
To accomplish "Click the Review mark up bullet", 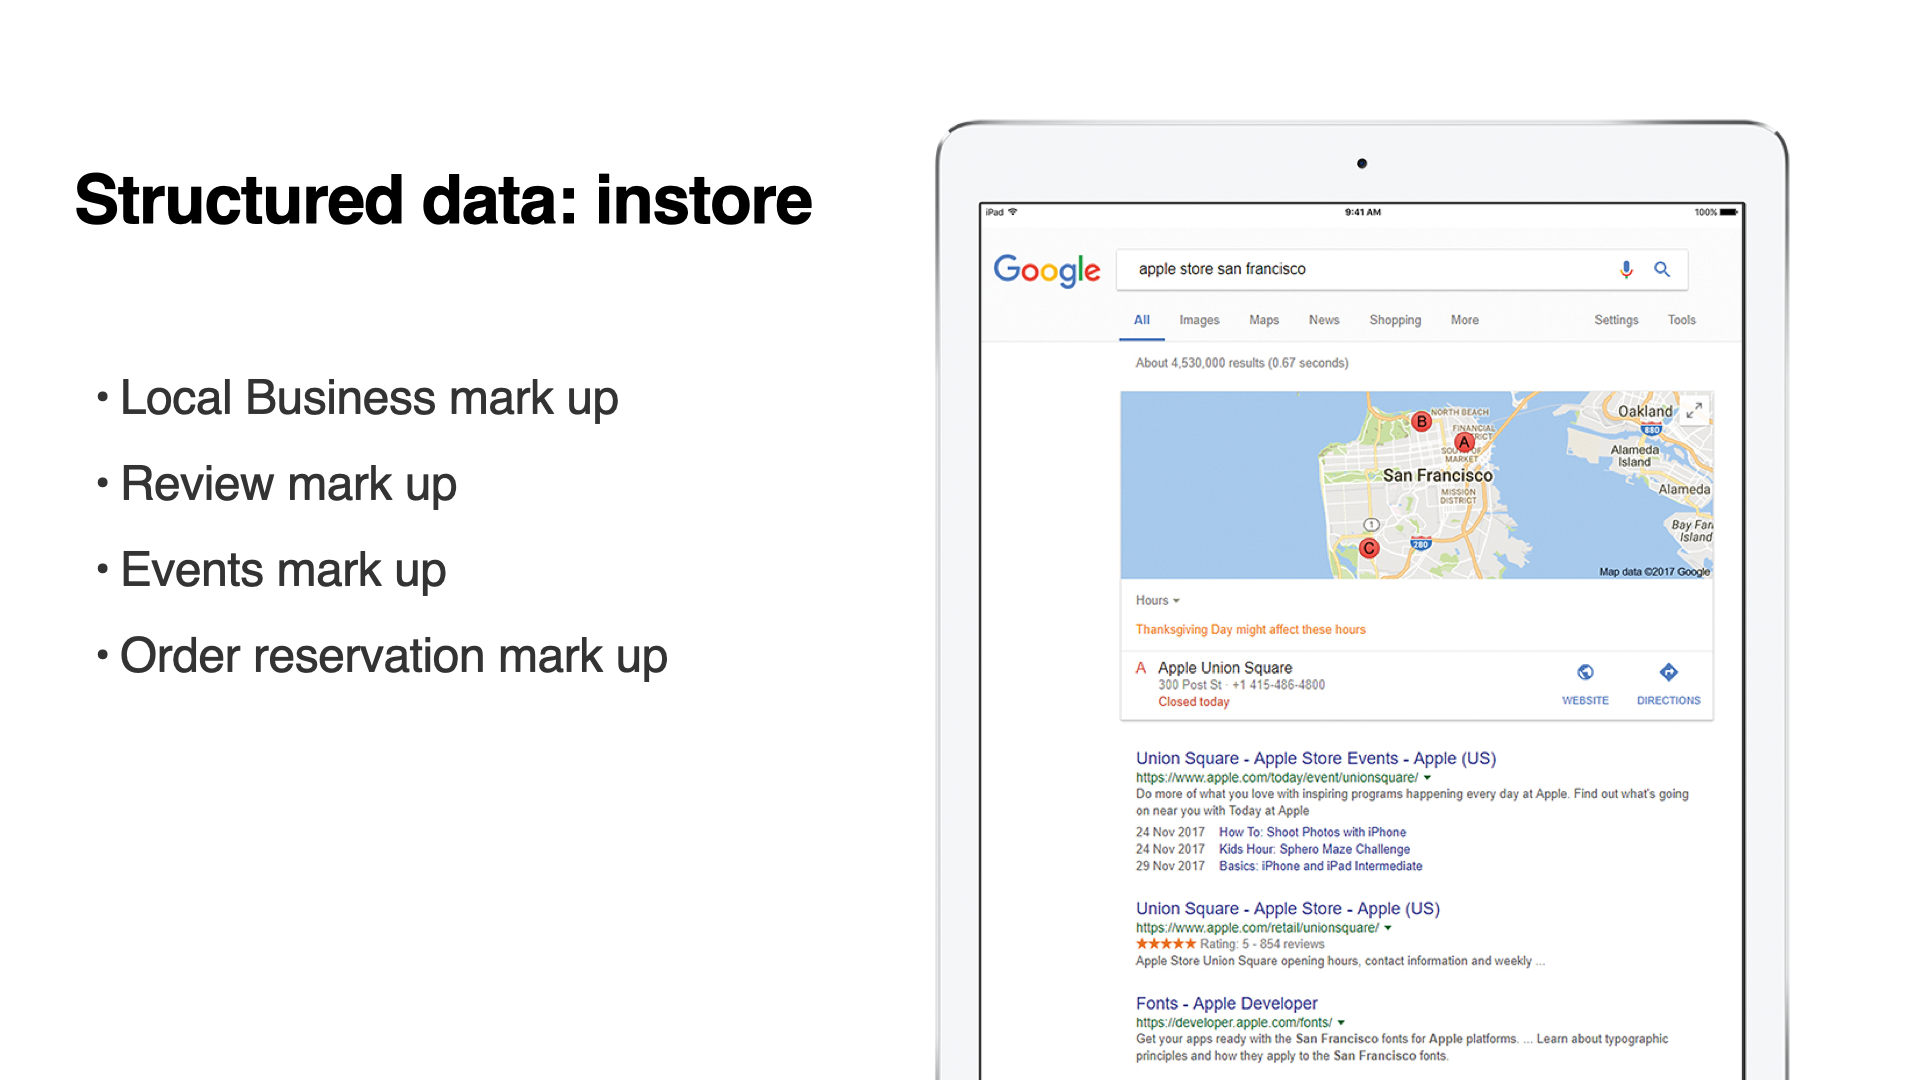I will 288,484.
